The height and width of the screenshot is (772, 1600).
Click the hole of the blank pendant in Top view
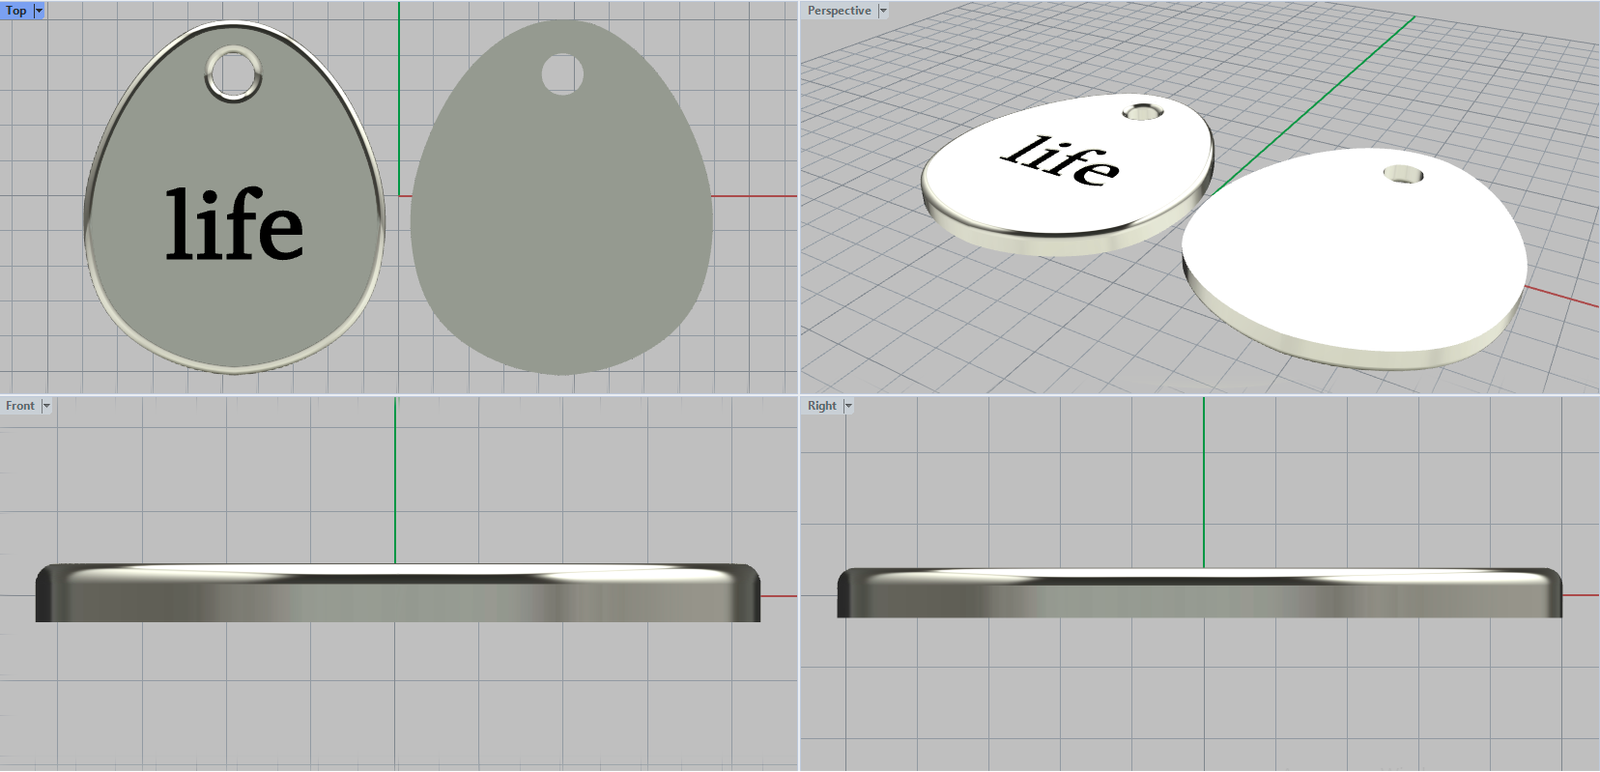(x=562, y=74)
